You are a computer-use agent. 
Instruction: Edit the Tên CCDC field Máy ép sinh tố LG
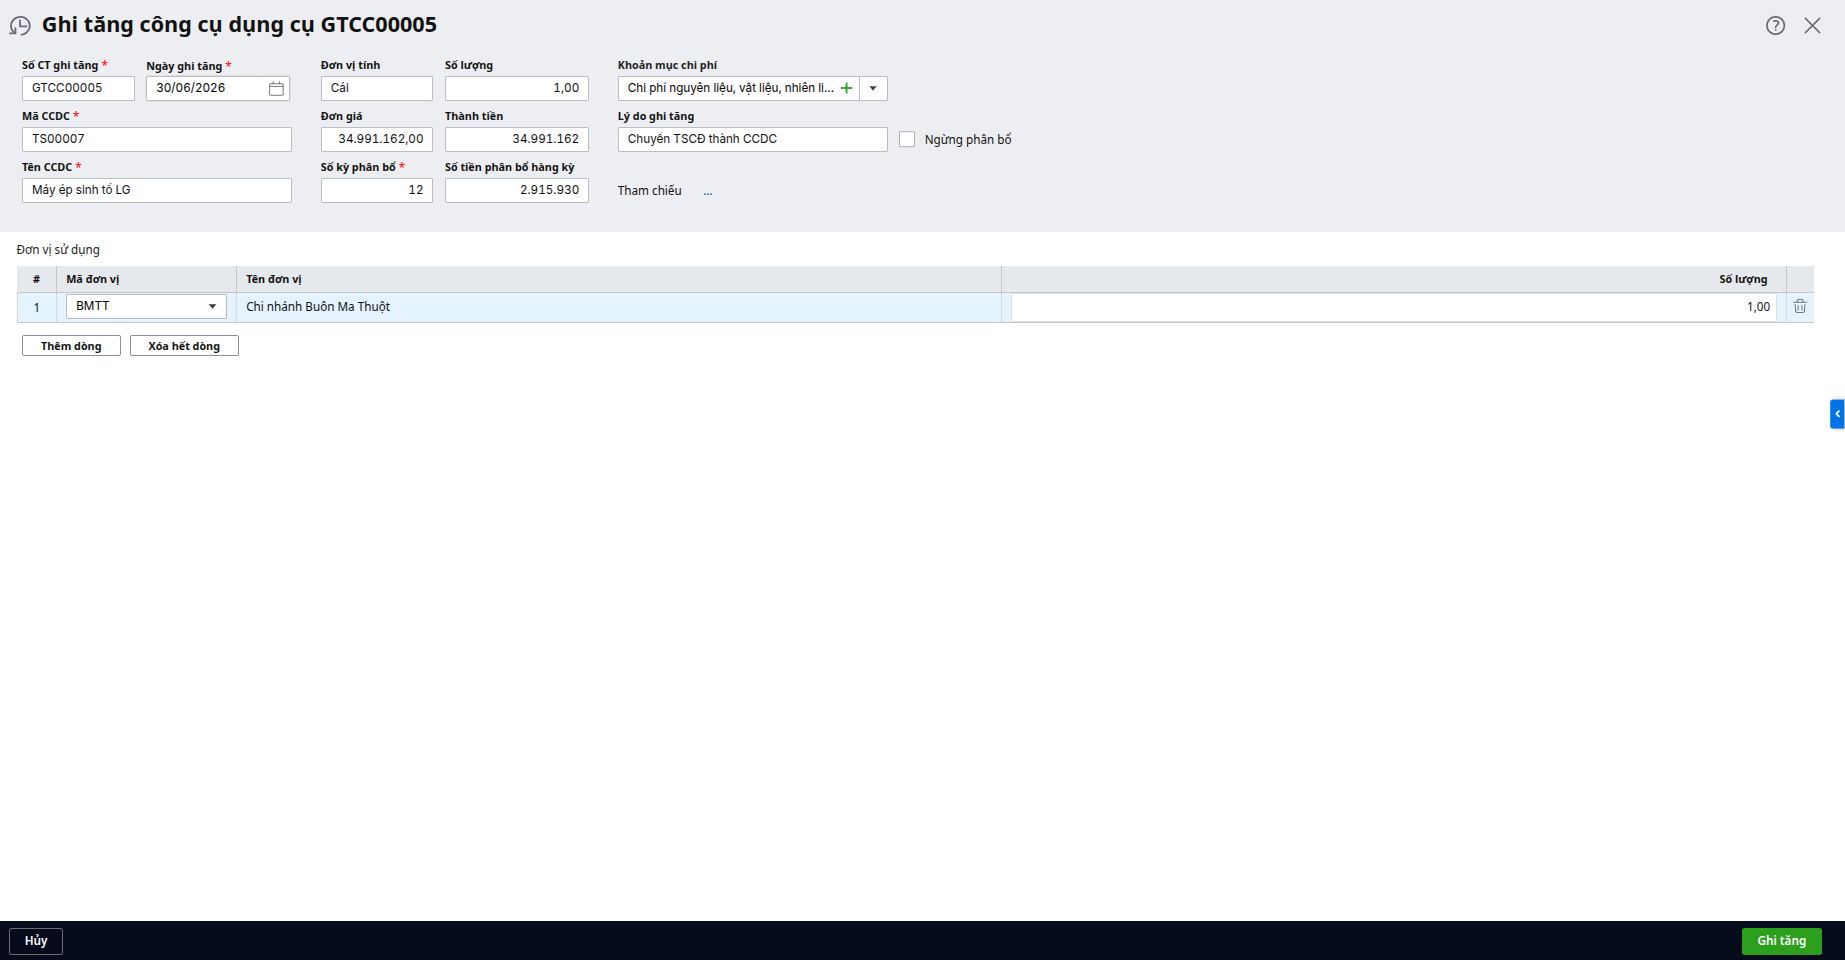[157, 190]
